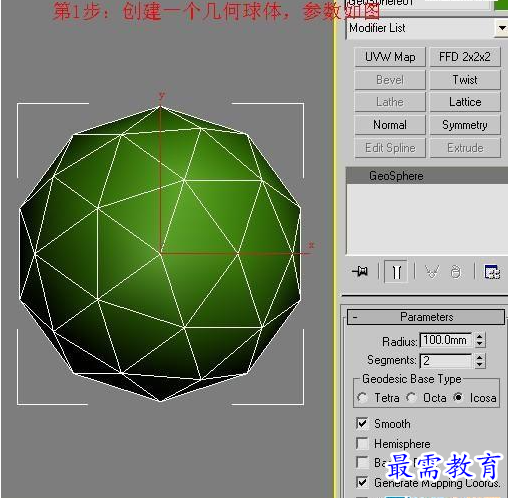Screen dimensions: 509x498
Task: Select the Octa base type
Action: [x=412, y=398]
